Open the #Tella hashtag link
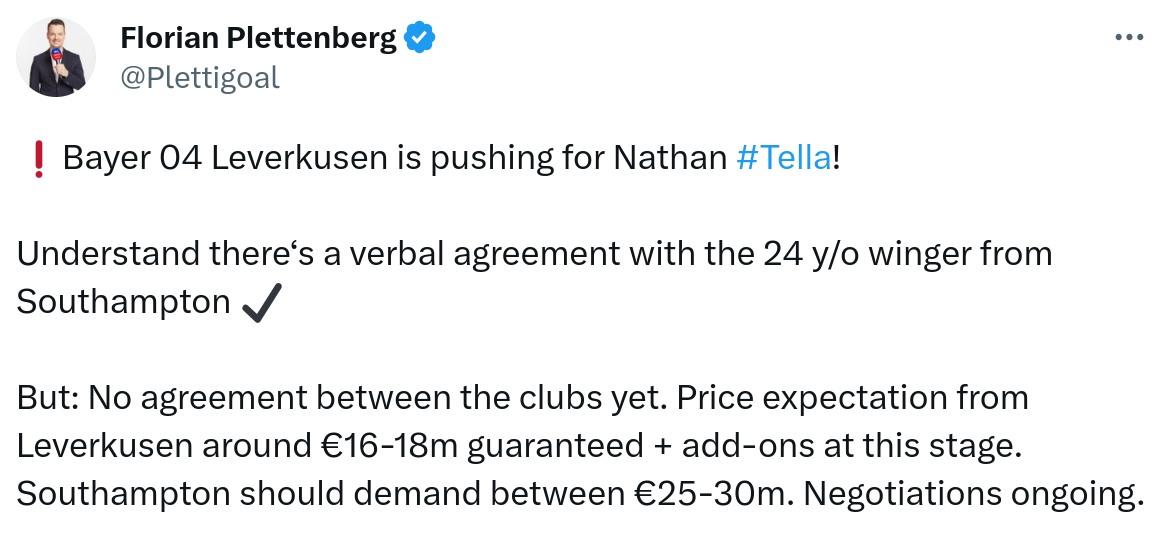This screenshot has width=1156, height=542. [783, 159]
